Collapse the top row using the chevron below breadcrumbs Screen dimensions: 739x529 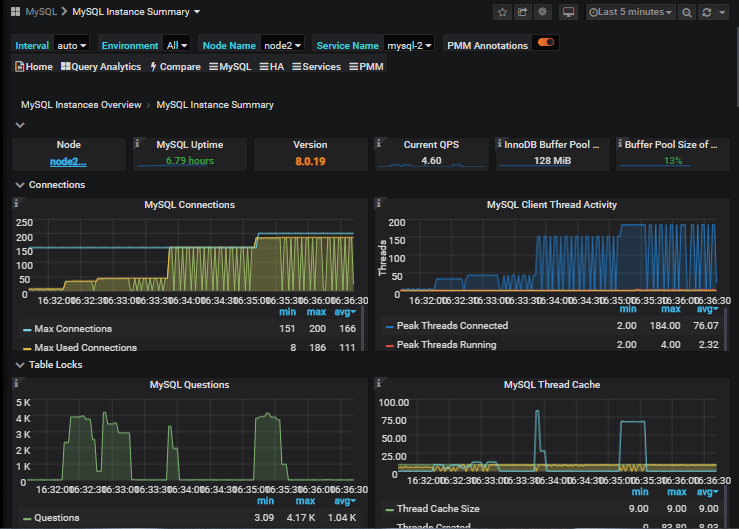(20, 125)
